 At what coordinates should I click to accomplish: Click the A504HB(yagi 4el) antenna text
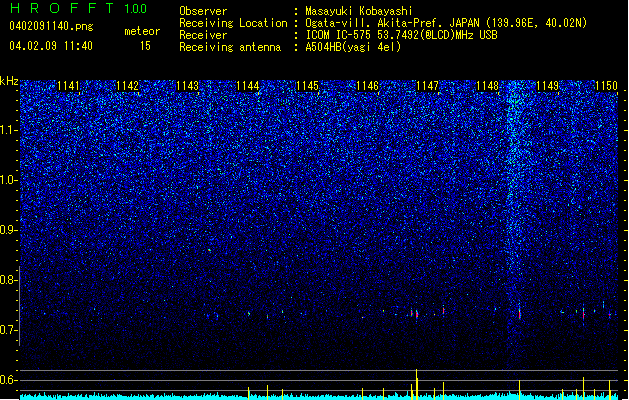pos(353,47)
